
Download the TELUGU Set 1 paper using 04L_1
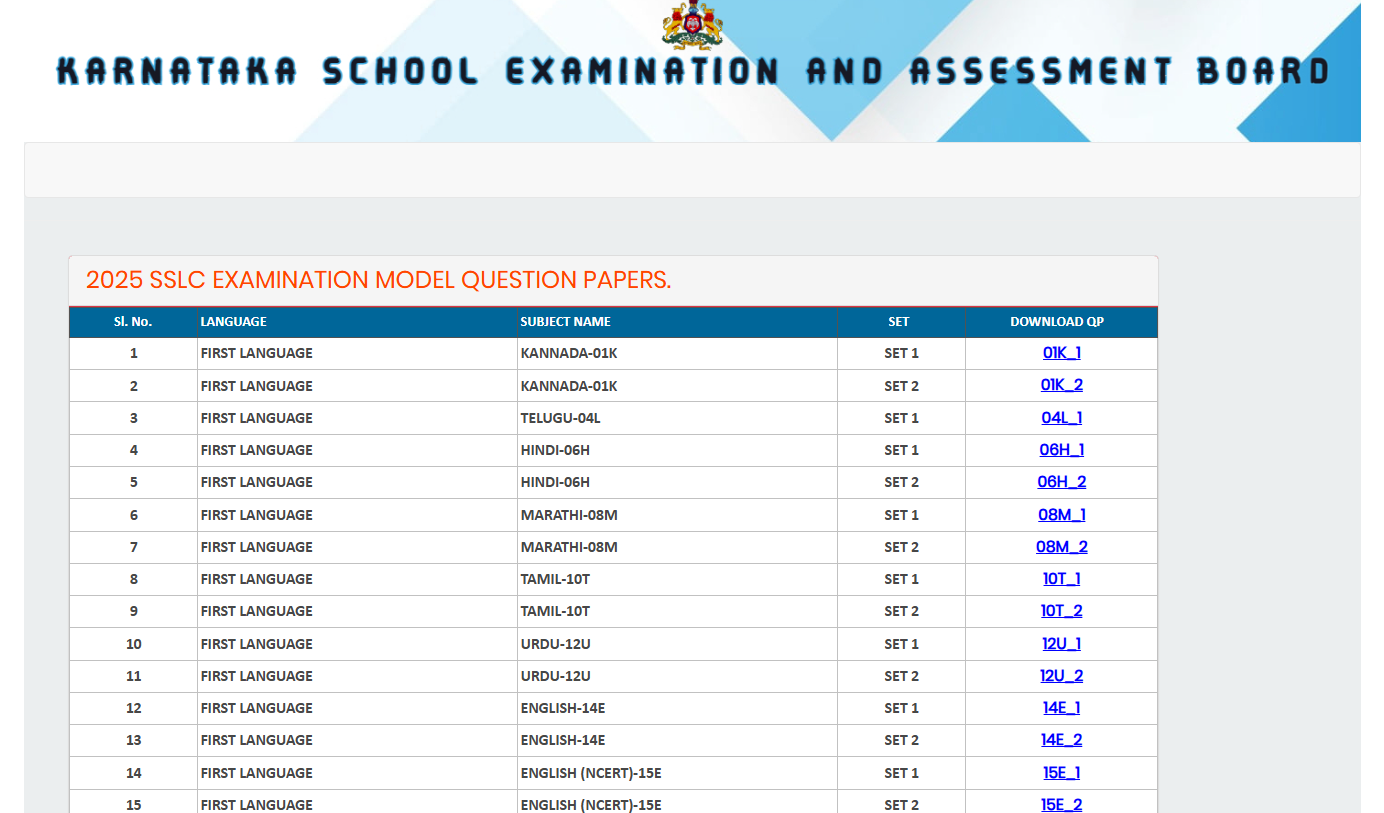click(x=1061, y=417)
